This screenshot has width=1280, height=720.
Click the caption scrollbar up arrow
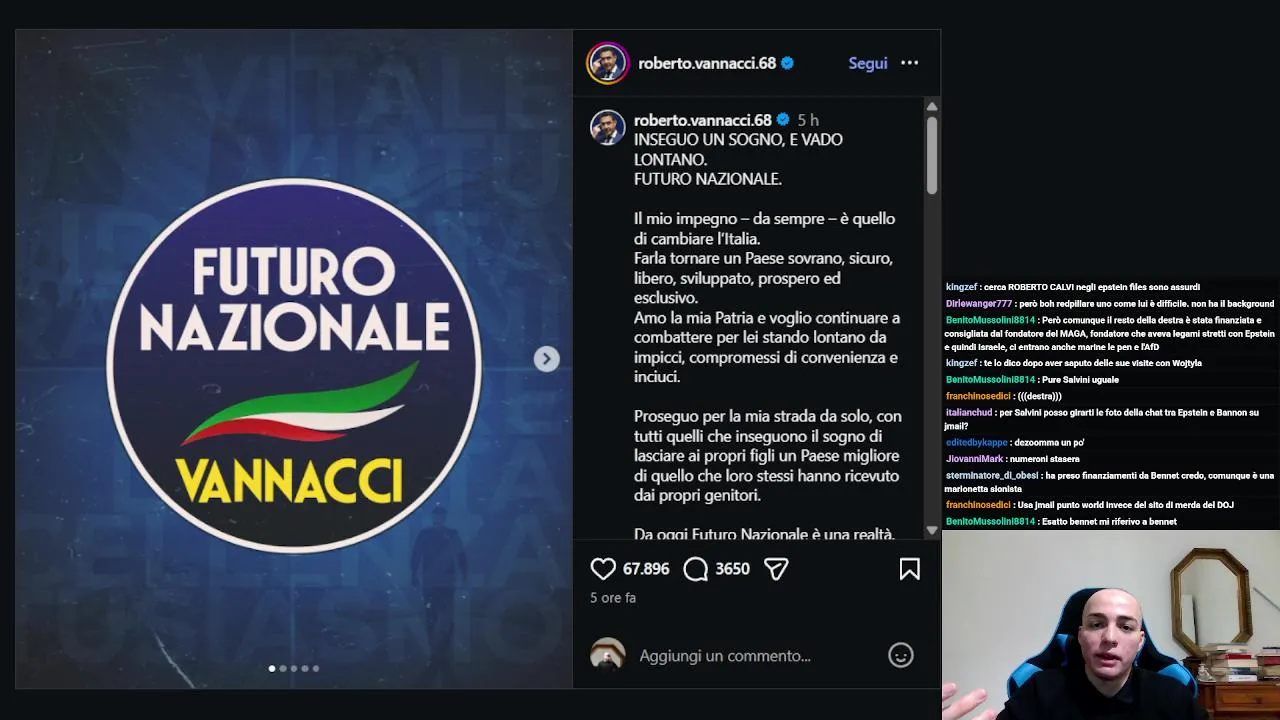click(932, 107)
